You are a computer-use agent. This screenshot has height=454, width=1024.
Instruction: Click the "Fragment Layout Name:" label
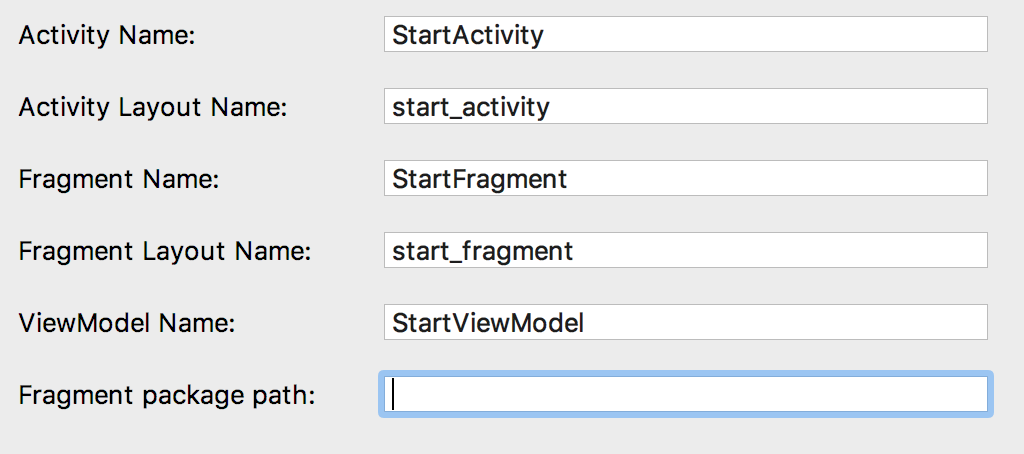pos(165,252)
